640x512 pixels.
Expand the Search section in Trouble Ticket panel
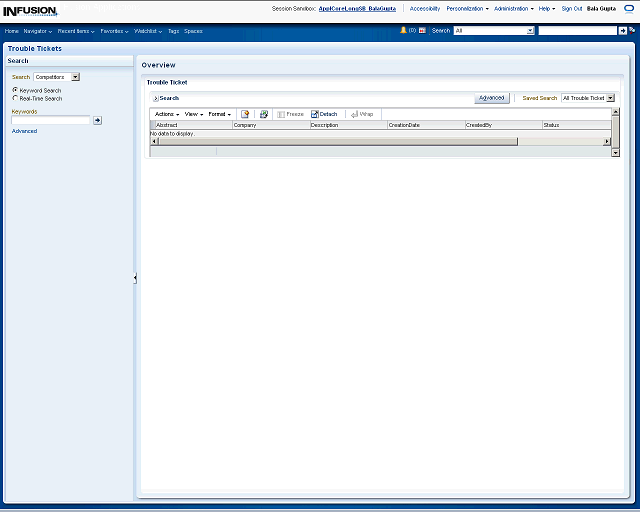point(155,98)
